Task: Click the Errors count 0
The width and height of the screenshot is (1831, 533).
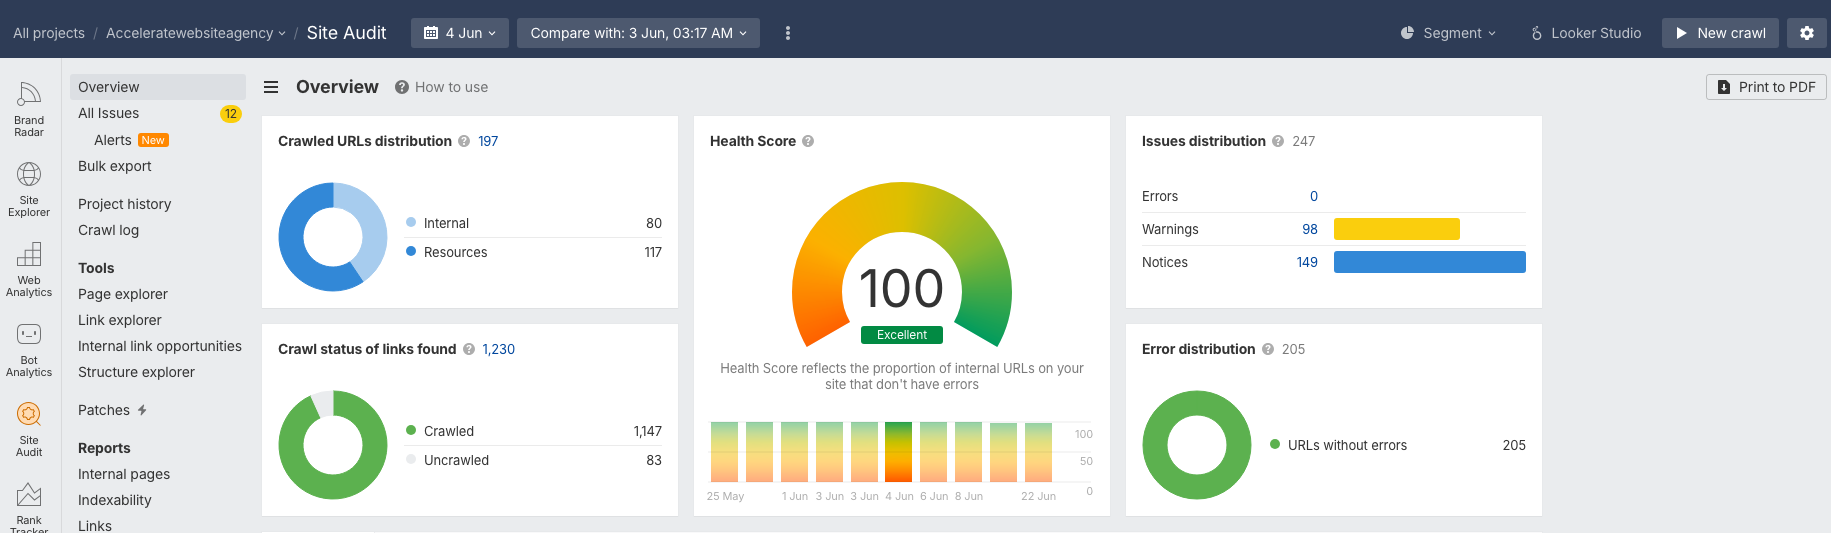Action: coord(1314,196)
